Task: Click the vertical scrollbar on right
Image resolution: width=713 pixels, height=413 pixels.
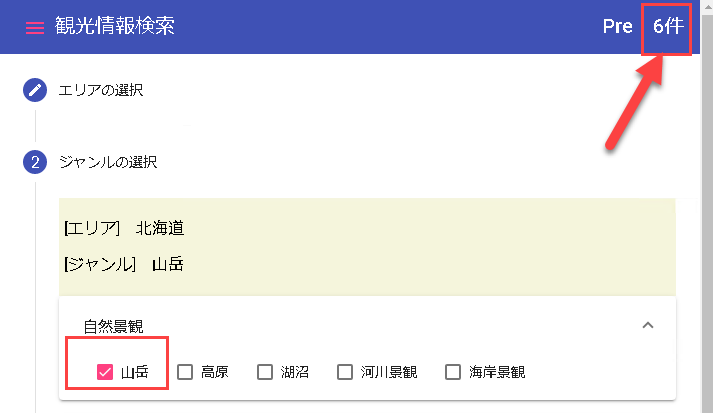Action: [707, 206]
